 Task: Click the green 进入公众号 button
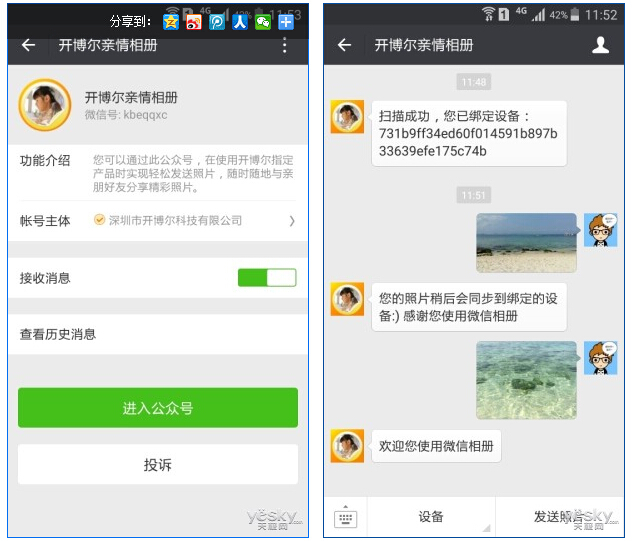click(158, 408)
